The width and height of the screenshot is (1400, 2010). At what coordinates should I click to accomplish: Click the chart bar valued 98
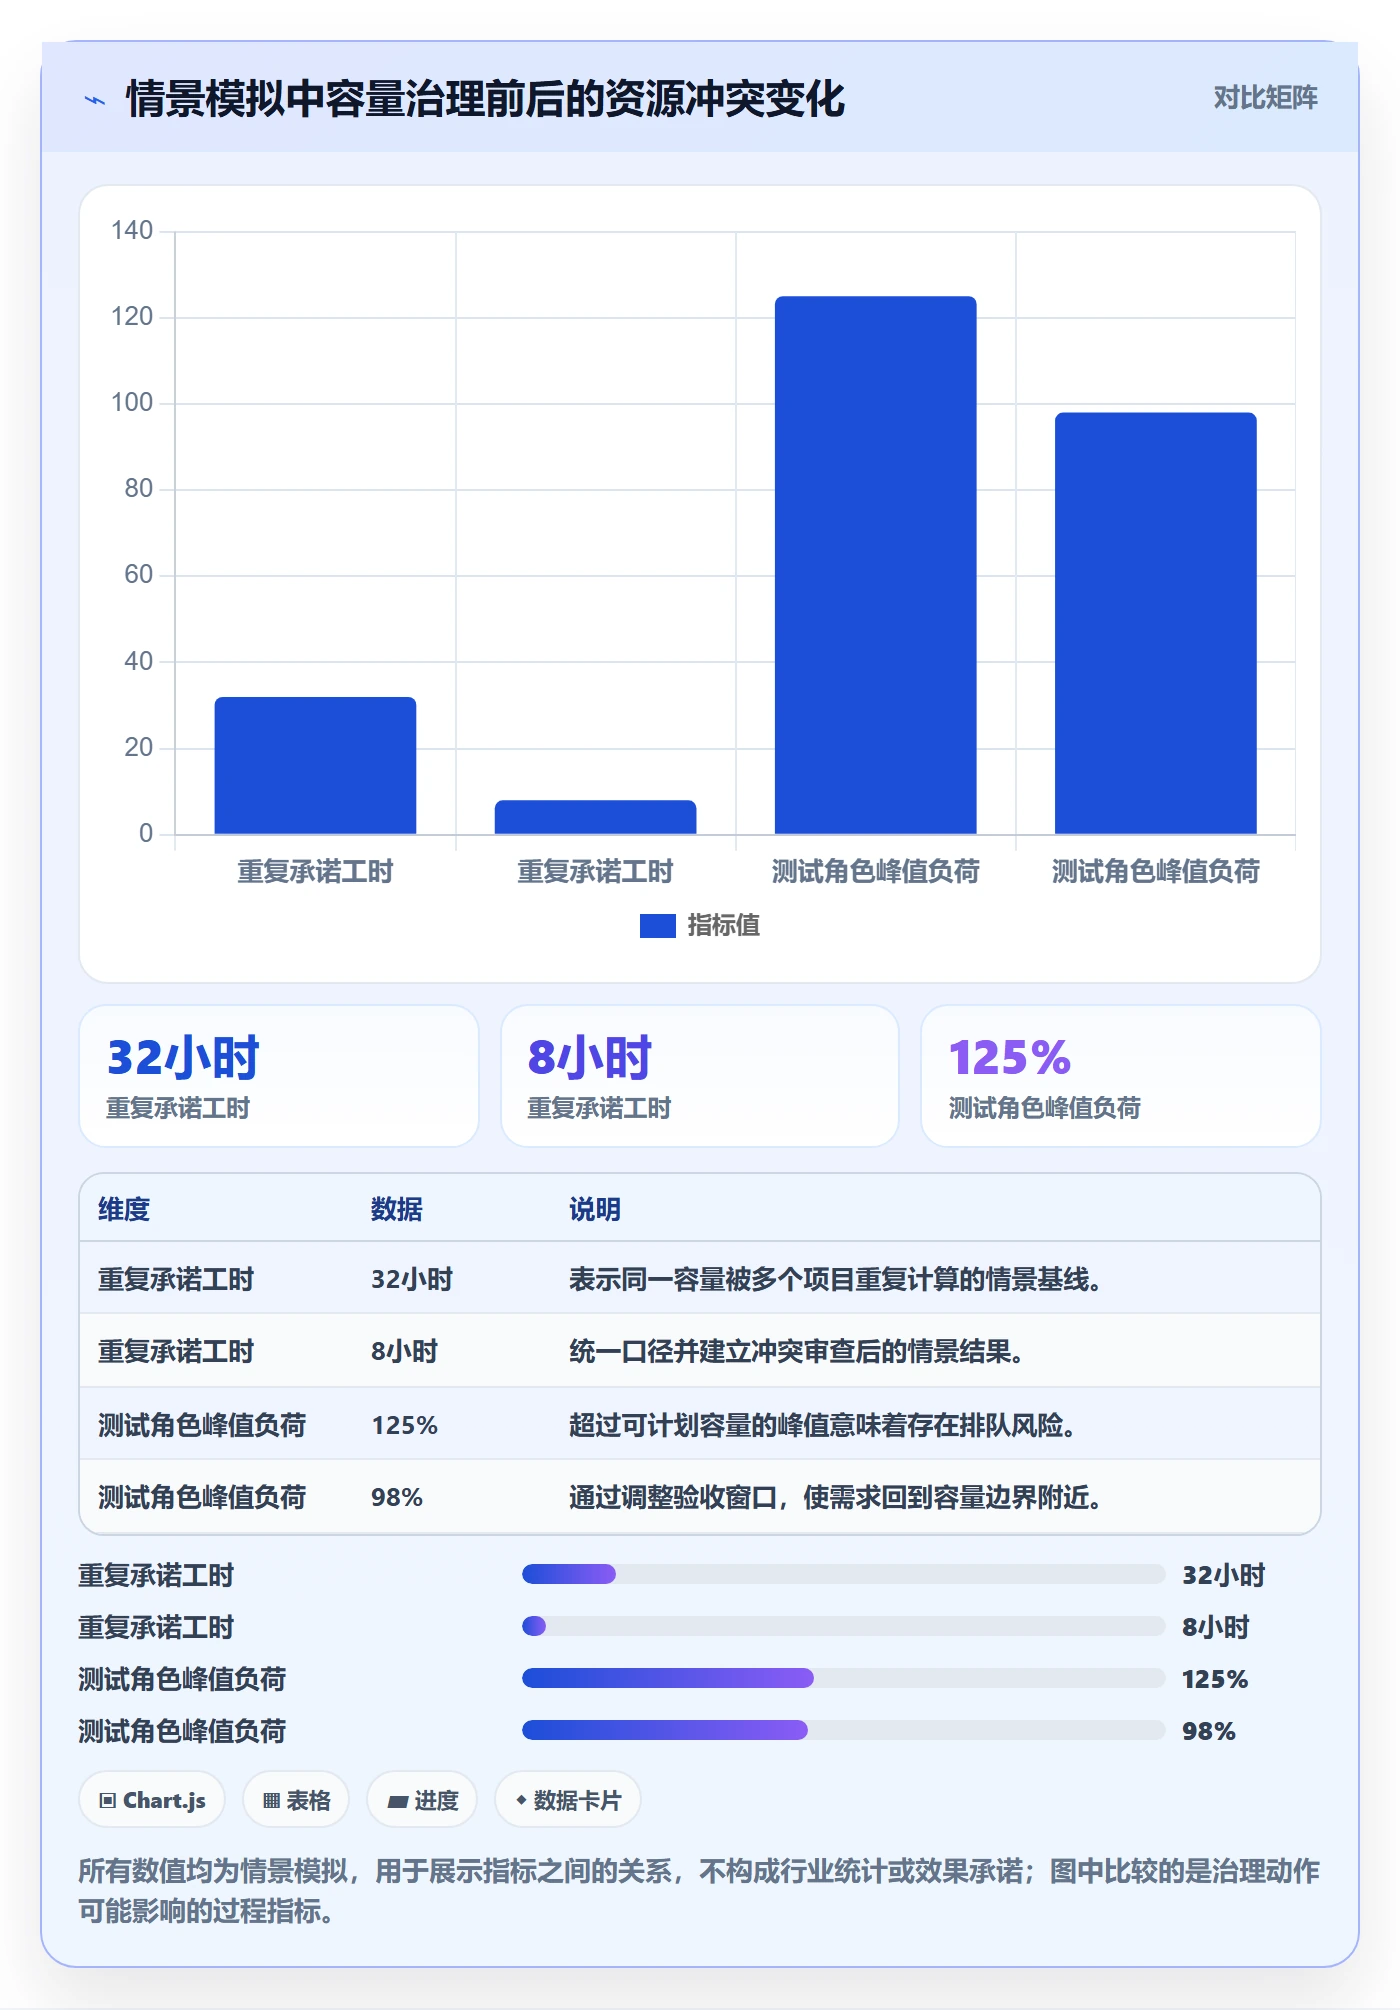1155,623
